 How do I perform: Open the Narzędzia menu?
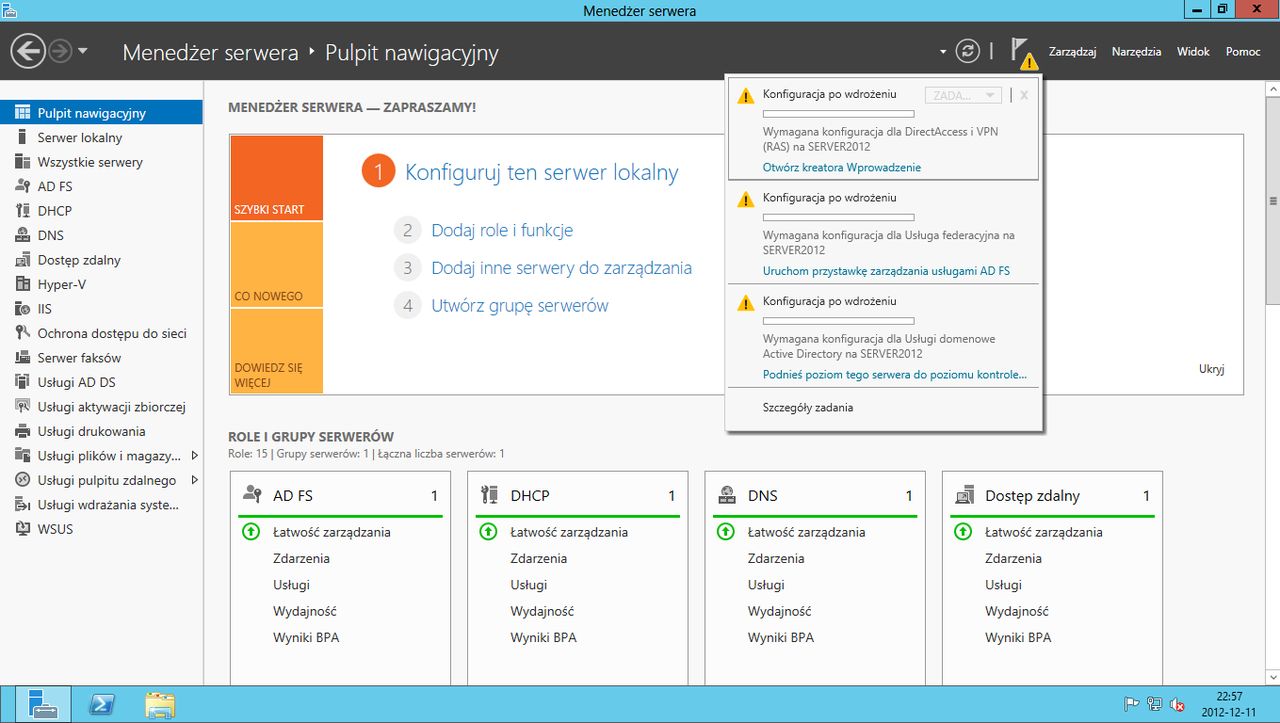(x=1136, y=51)
